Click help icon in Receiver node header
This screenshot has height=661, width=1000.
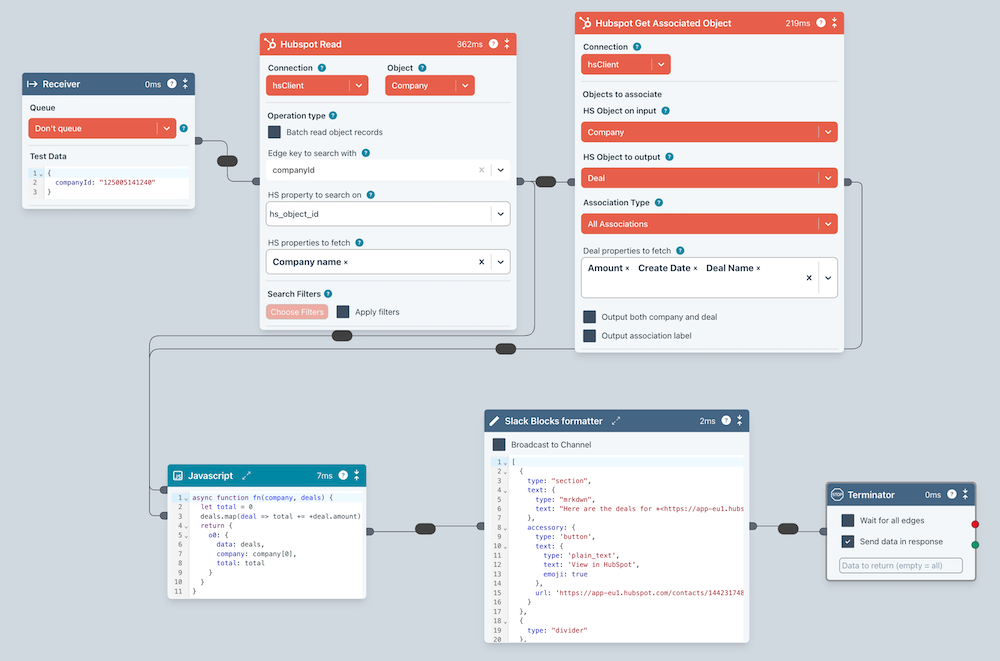[x=171, y=85]
